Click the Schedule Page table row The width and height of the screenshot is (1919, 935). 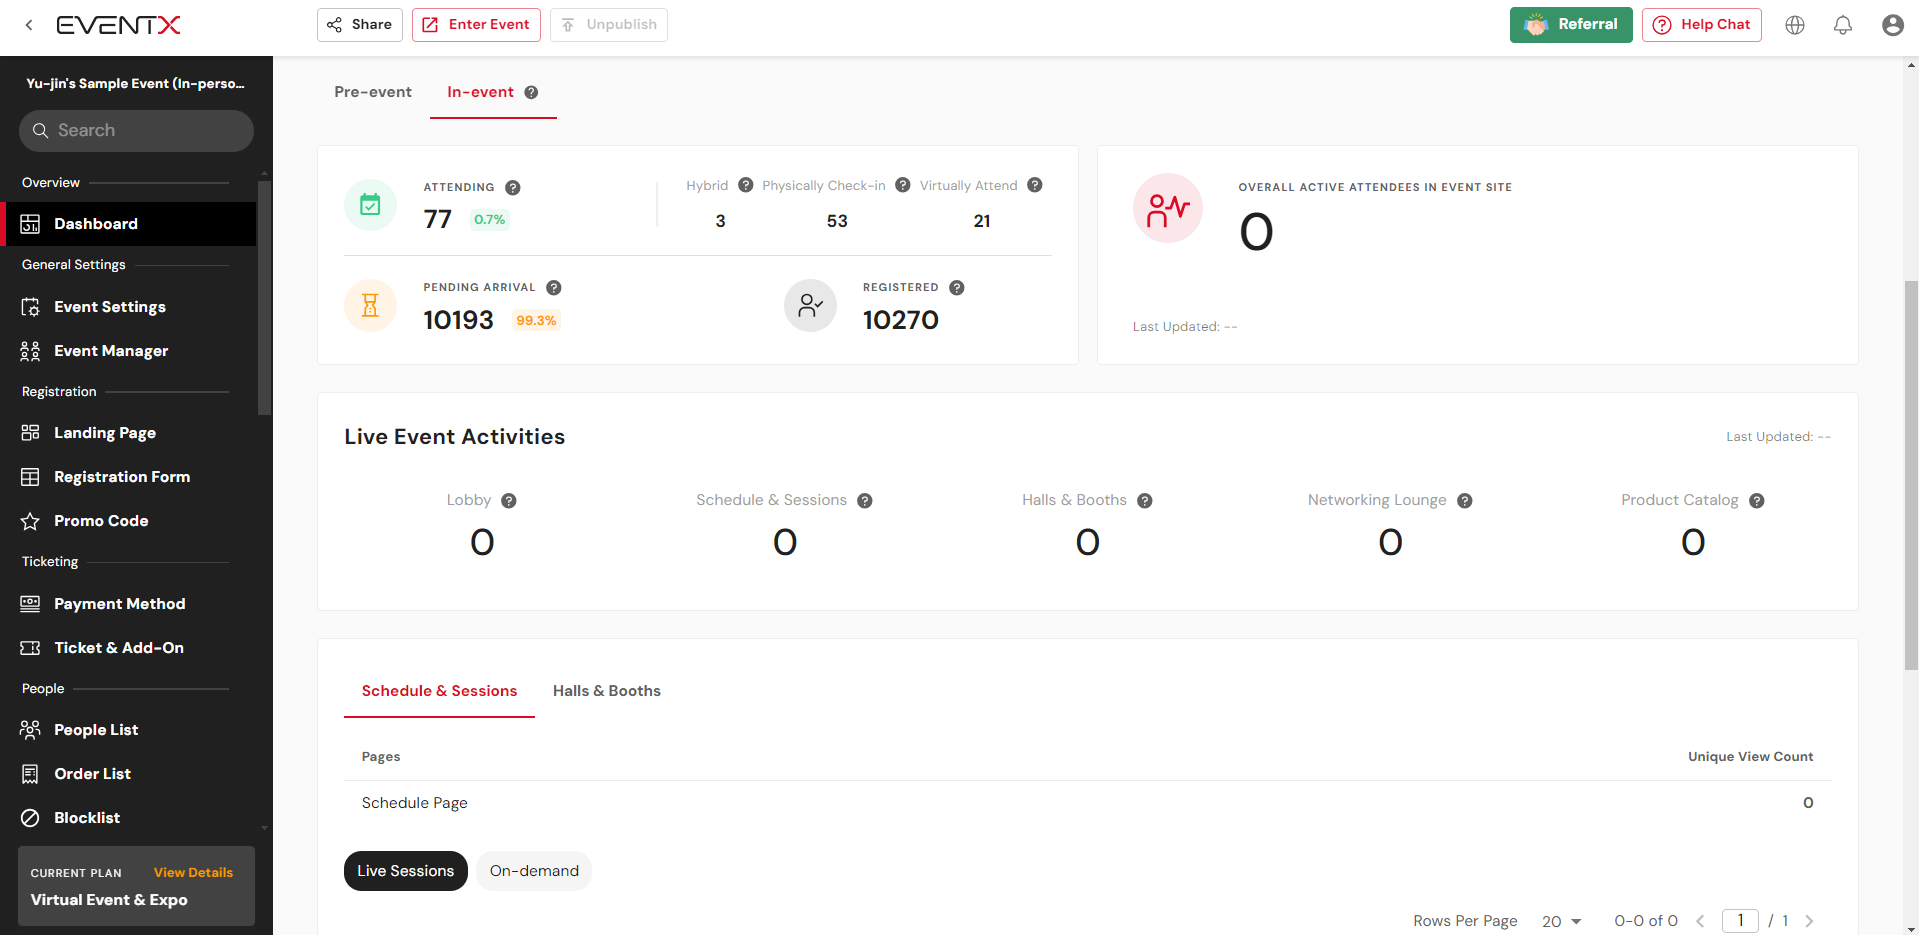click(1088, 803)
